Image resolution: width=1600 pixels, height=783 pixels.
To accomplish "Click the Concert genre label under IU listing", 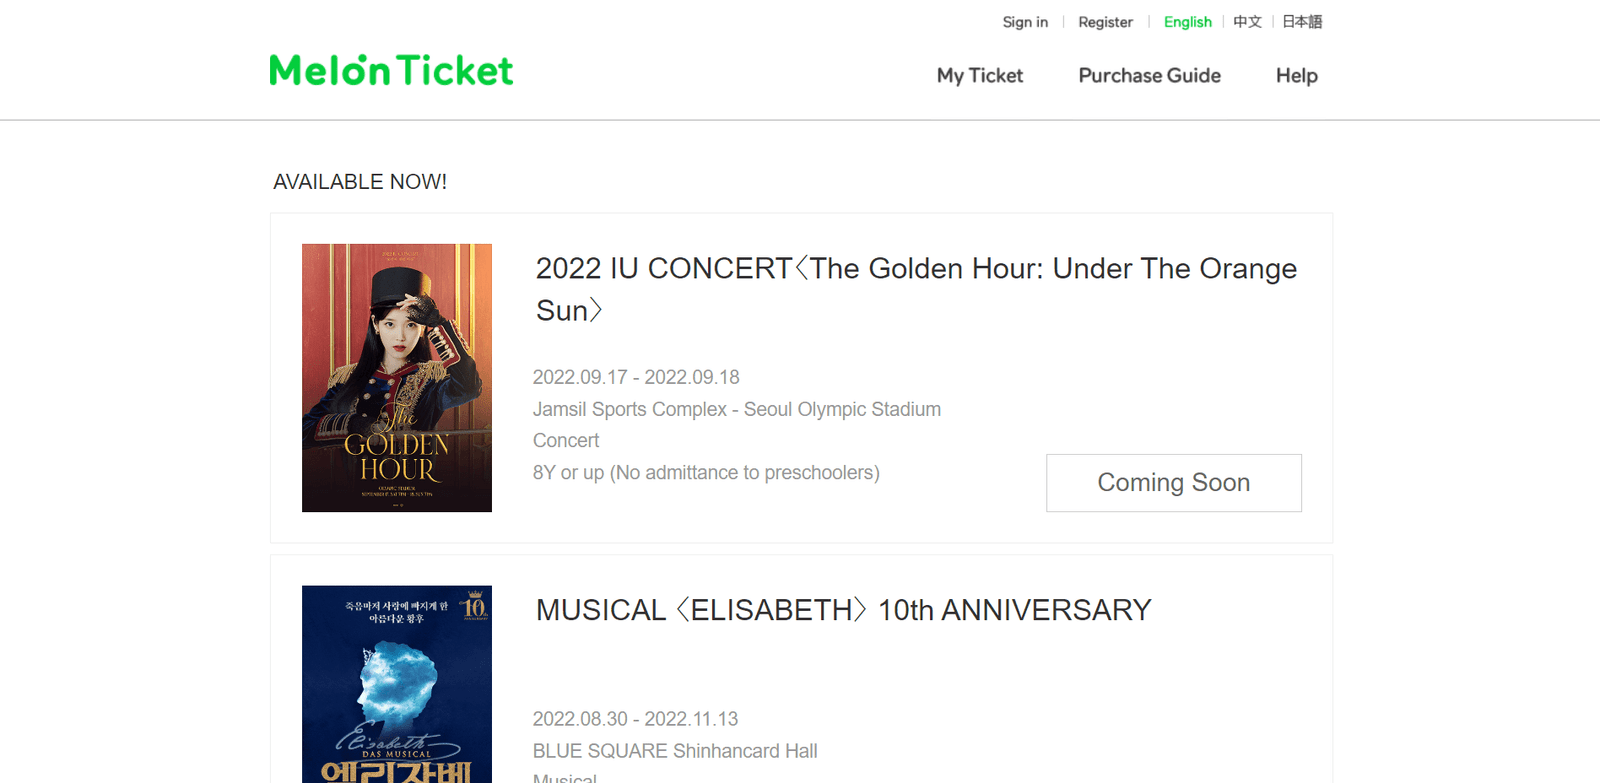I will click(x=565, y=440).
